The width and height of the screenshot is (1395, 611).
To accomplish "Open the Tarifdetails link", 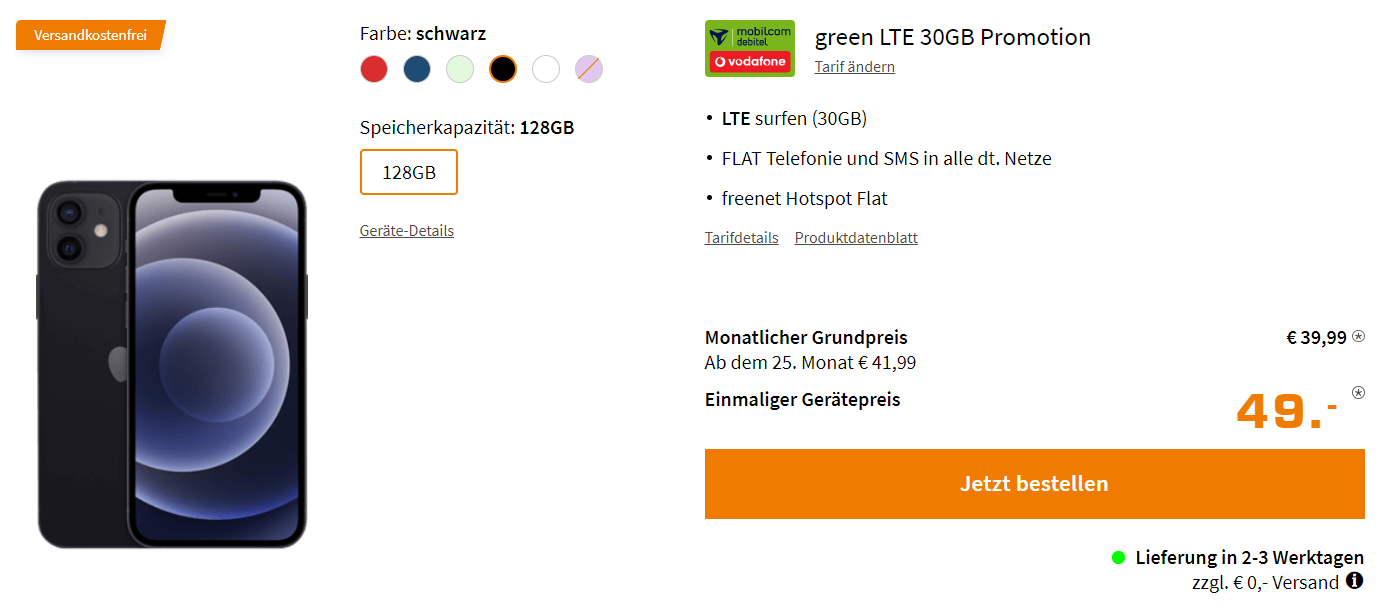I will coord(742,238).
